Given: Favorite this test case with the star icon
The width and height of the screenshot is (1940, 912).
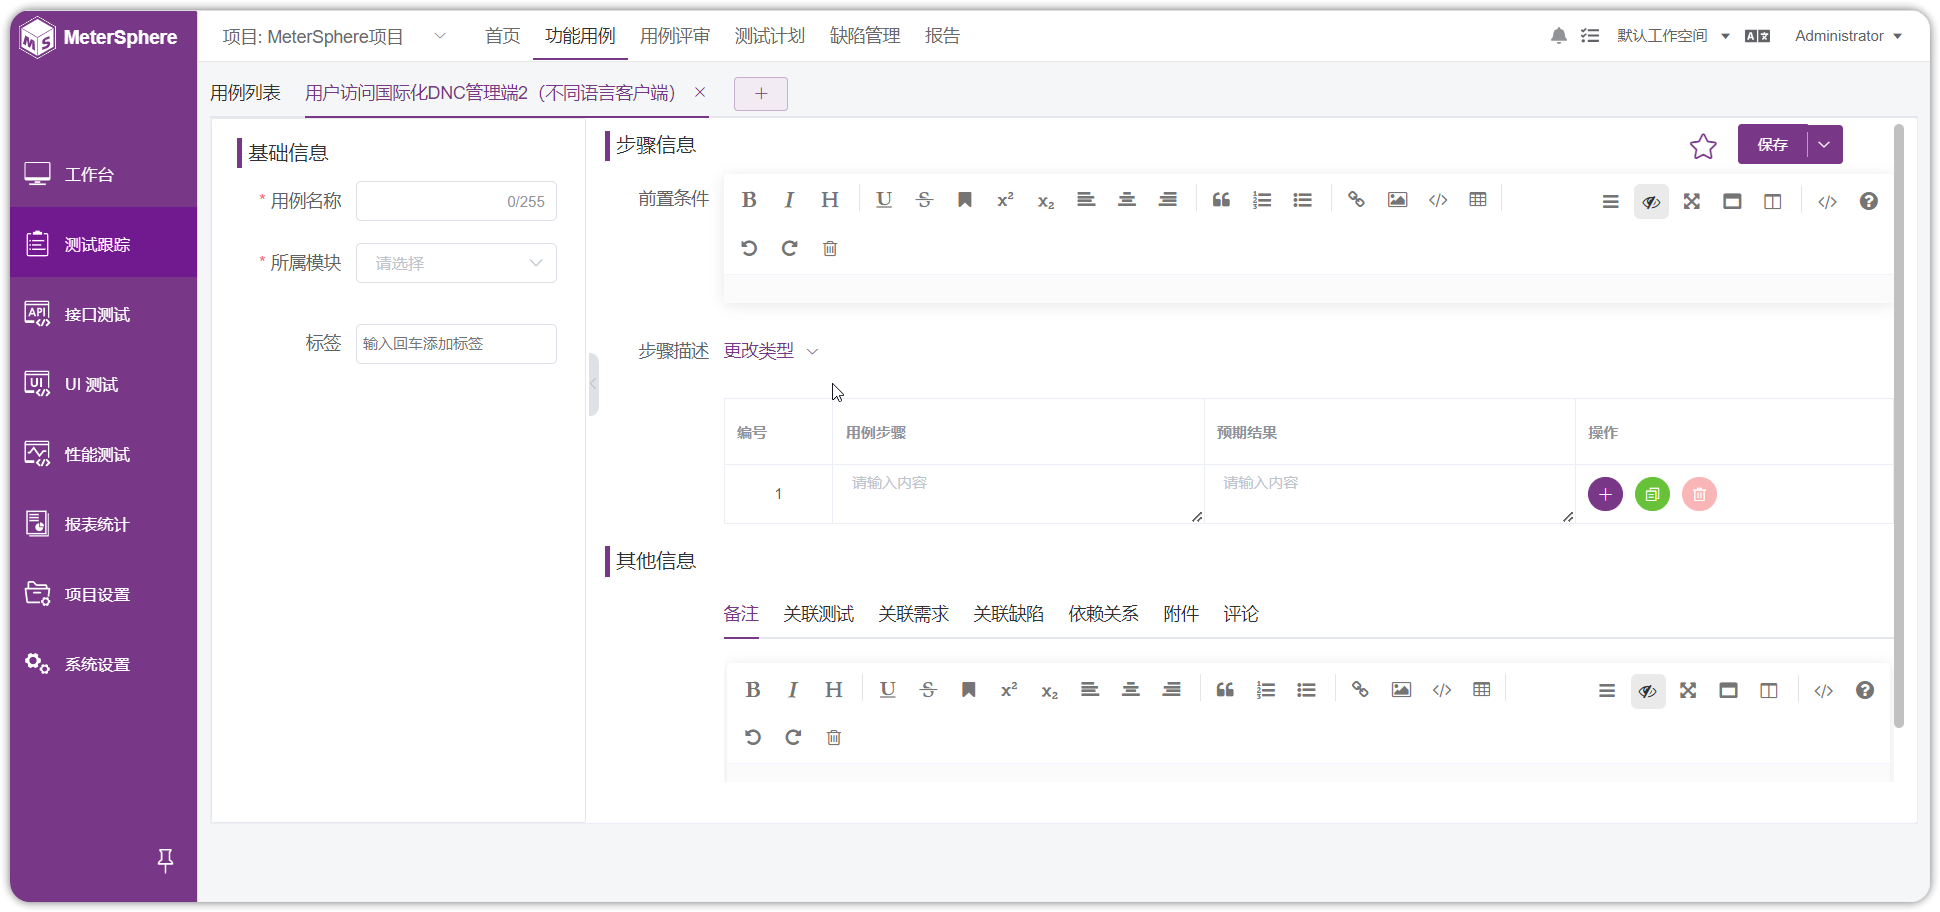Looking at the screenshot, I should point(1703,146).
